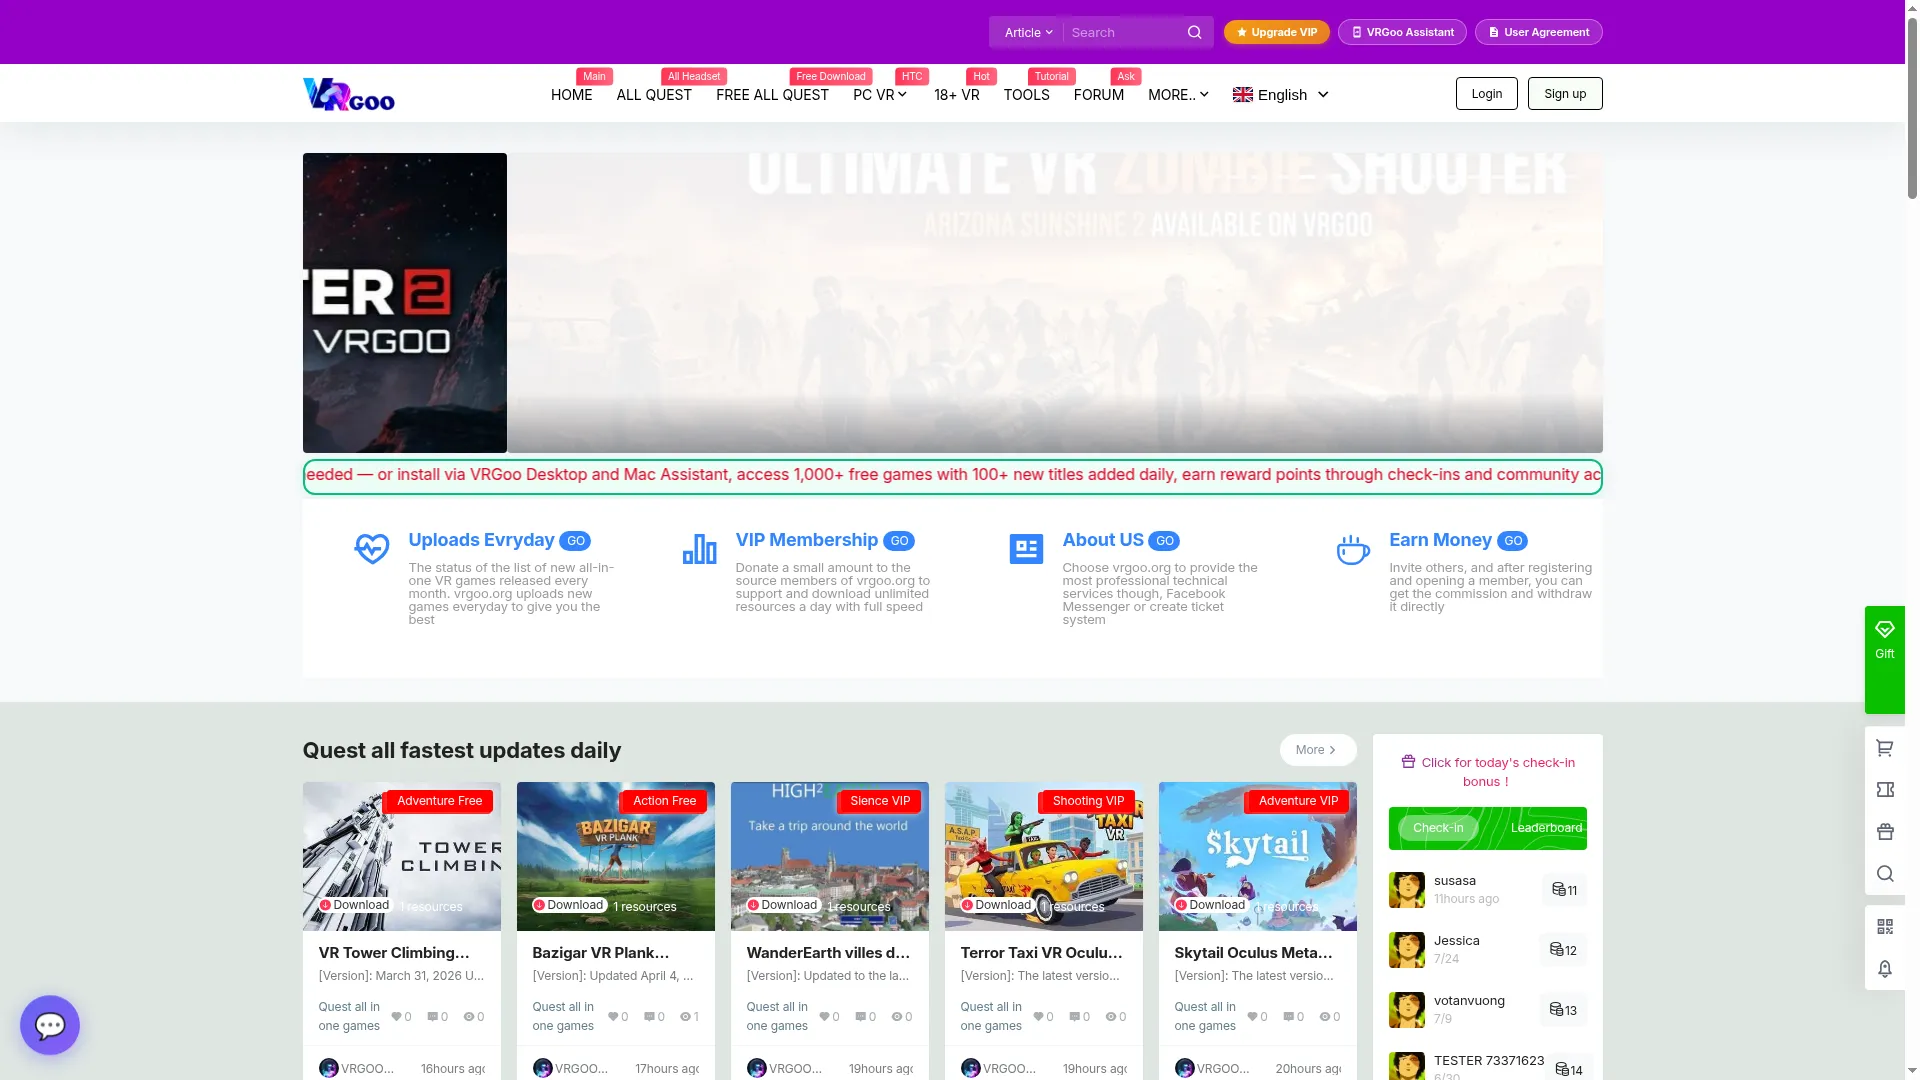Open the User Agreement
This screenshot has height=1080, width=1920.
(x=1538, y=32)
